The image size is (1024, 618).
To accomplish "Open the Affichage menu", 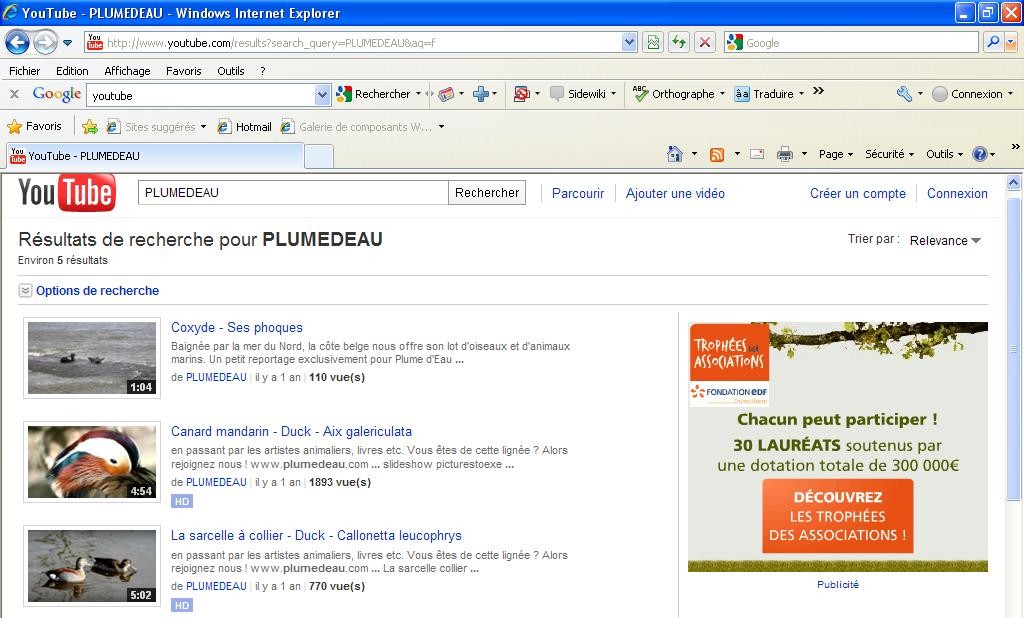I will (x=127, y=71).
